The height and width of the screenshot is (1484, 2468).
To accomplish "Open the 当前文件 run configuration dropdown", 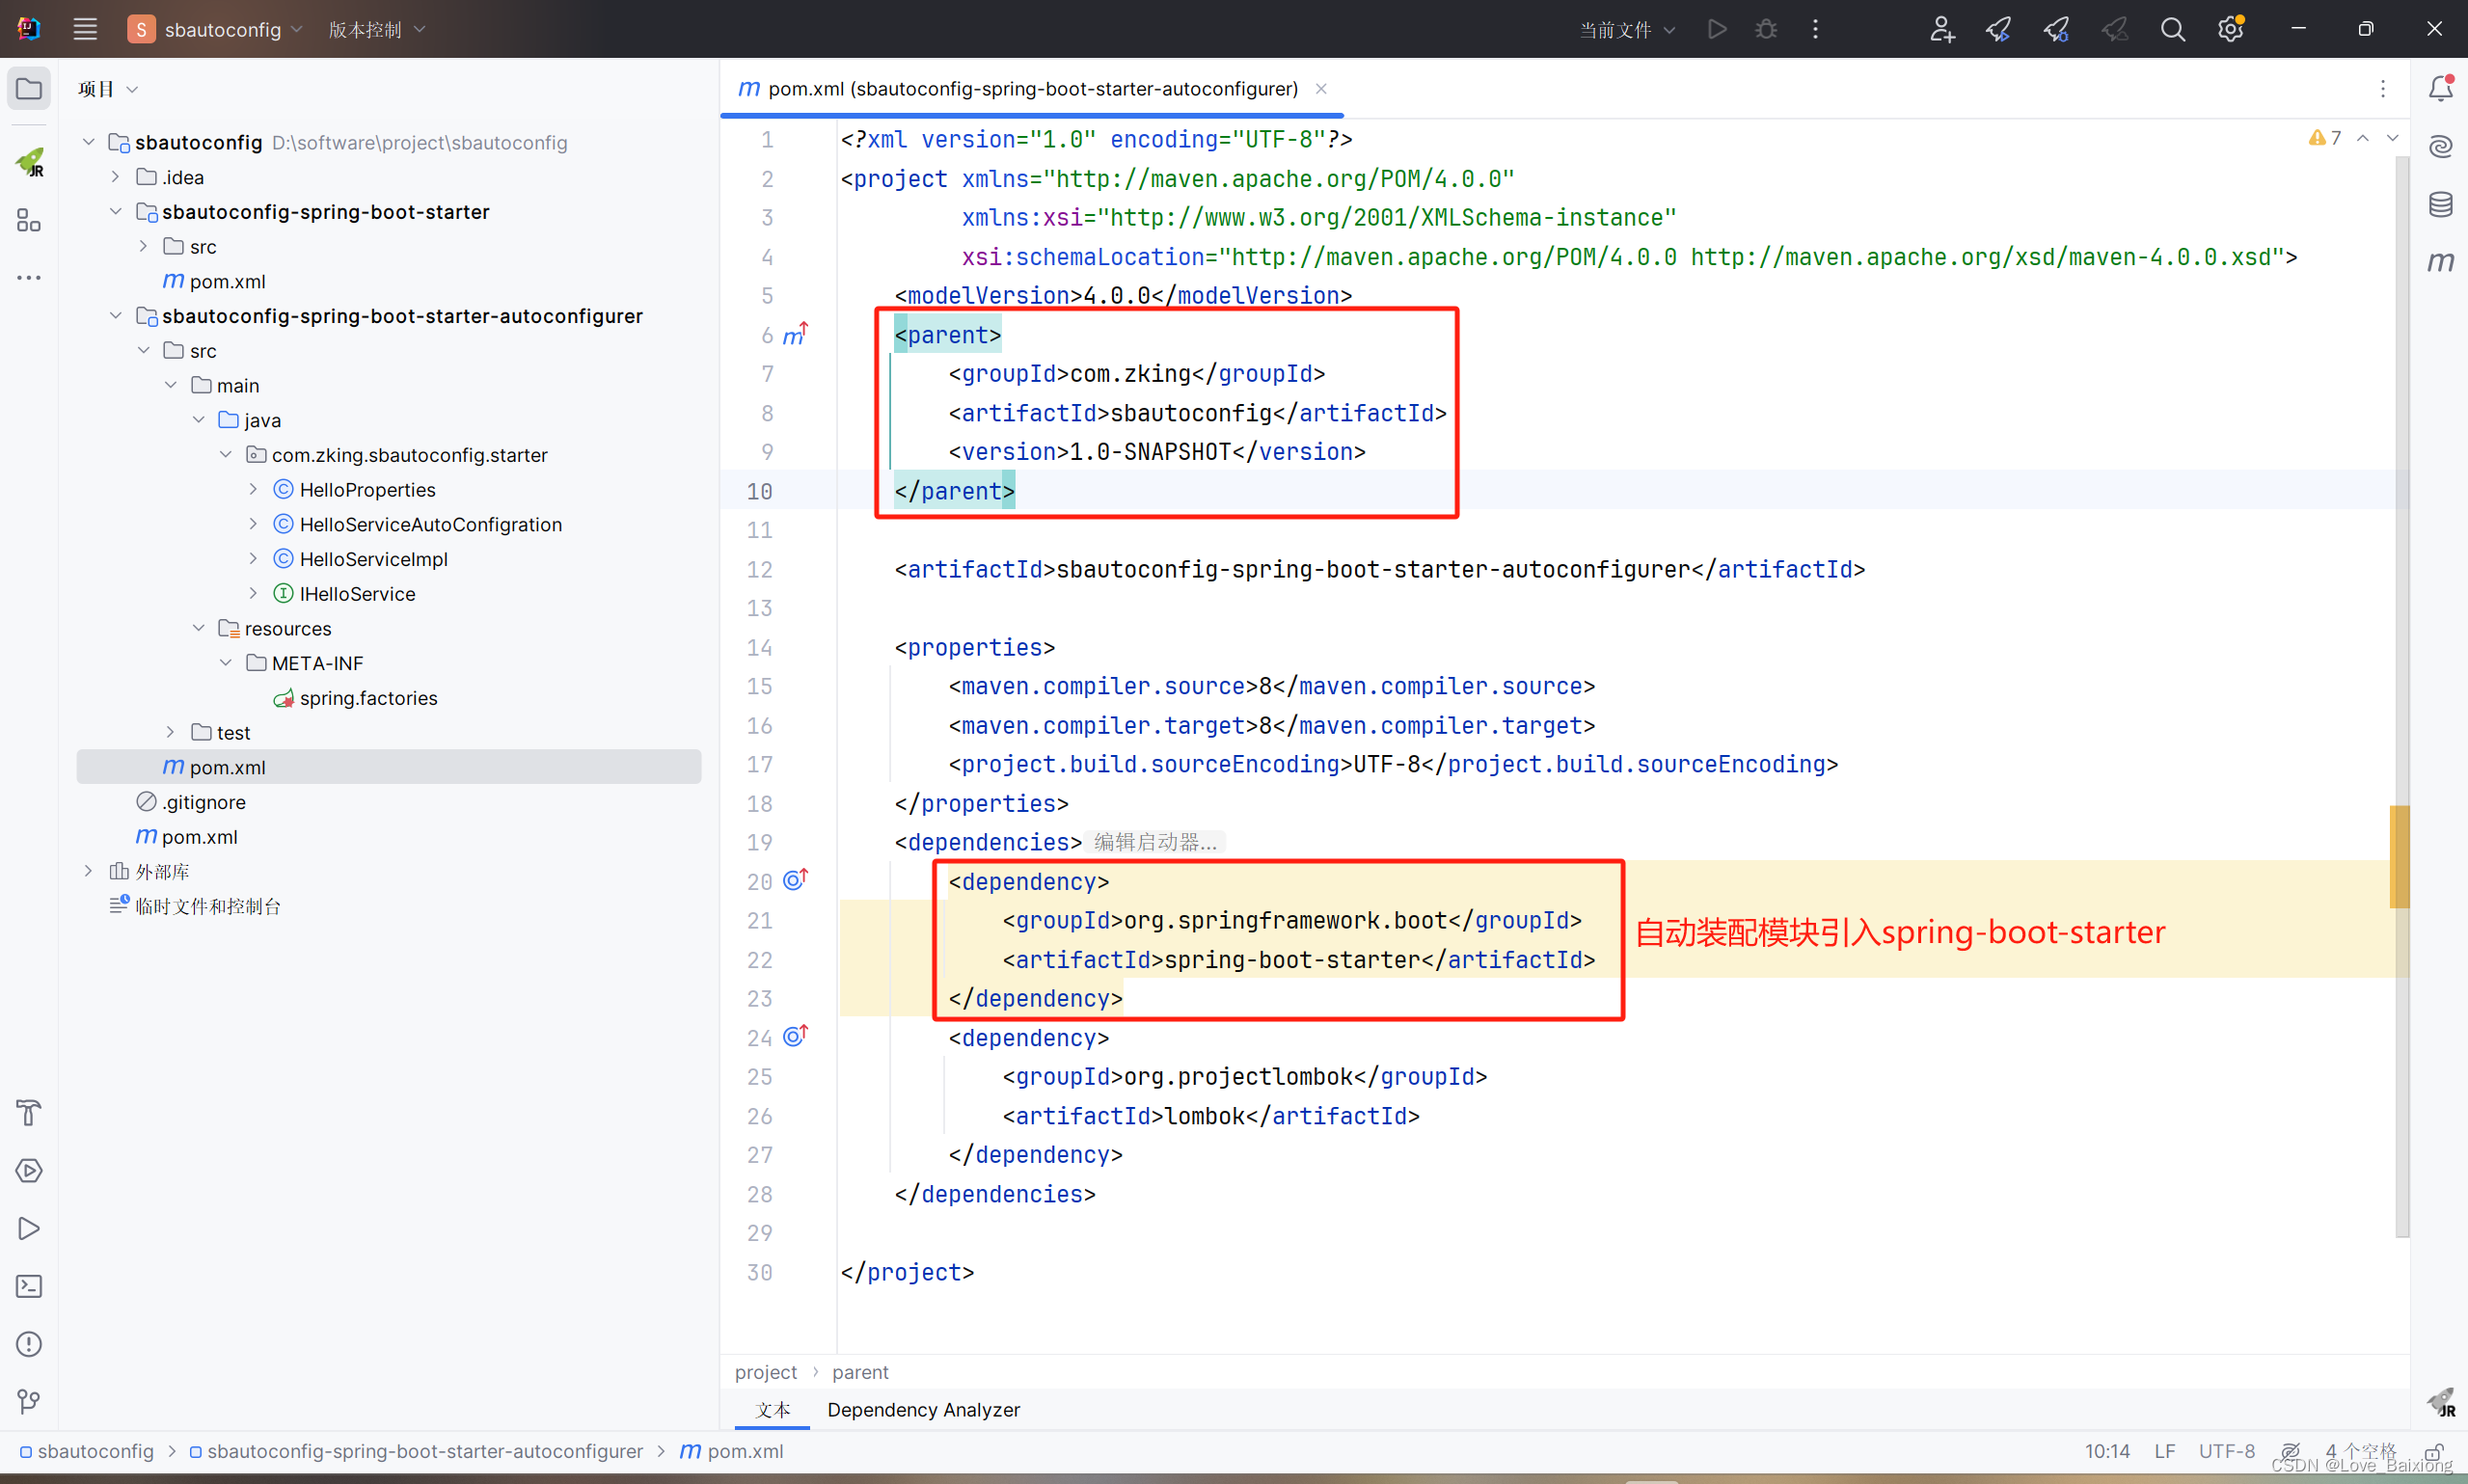I will click(x=1625, y=28).
